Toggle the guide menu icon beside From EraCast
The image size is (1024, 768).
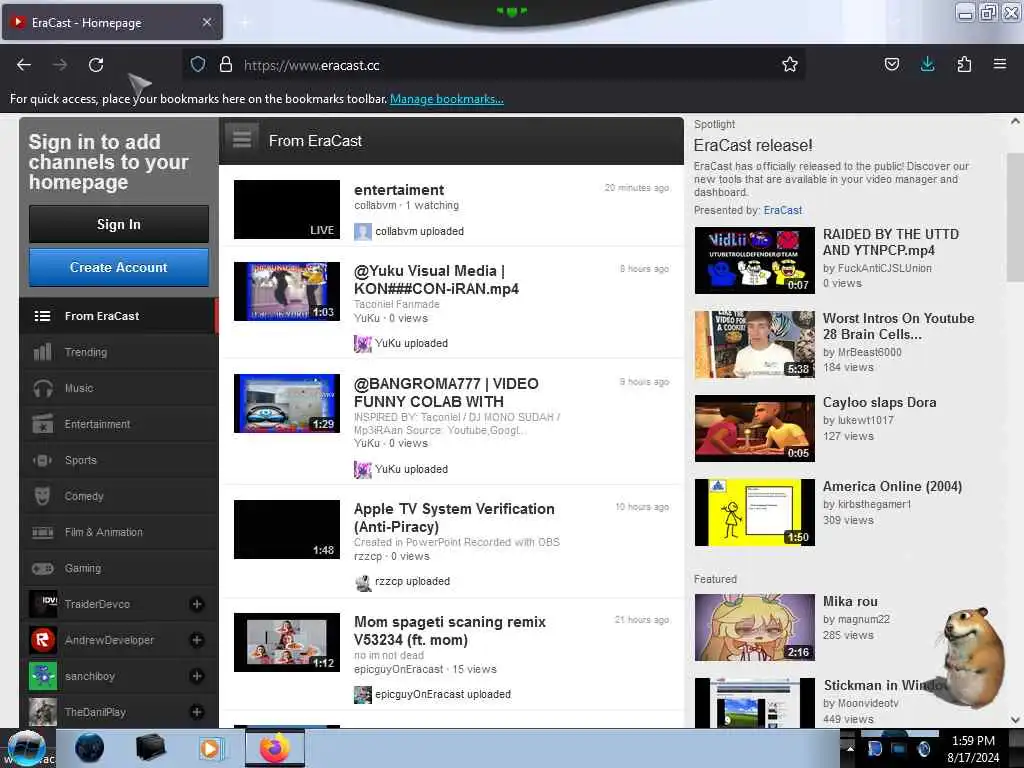pyautogui.click(x=242, y=140)
